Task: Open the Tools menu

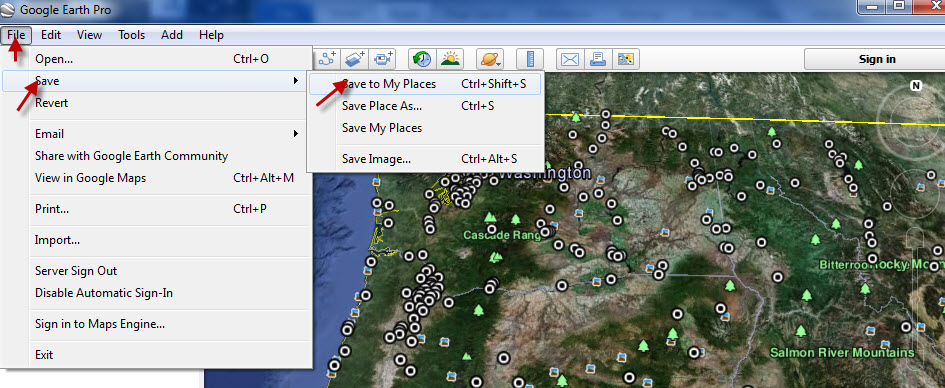Action: (x=131, y=35)
